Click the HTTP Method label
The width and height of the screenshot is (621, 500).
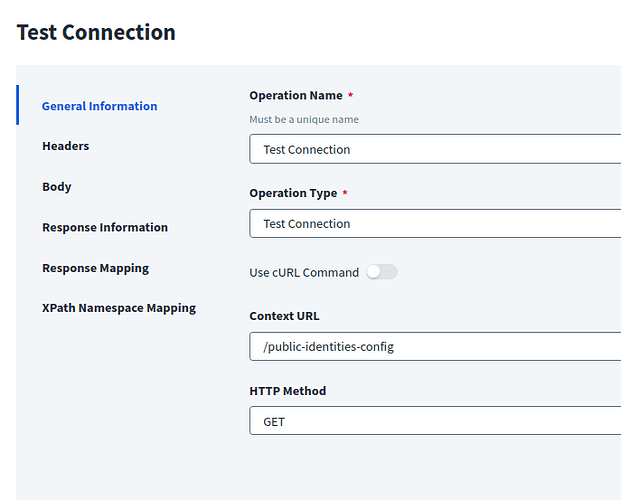[287, 391]
